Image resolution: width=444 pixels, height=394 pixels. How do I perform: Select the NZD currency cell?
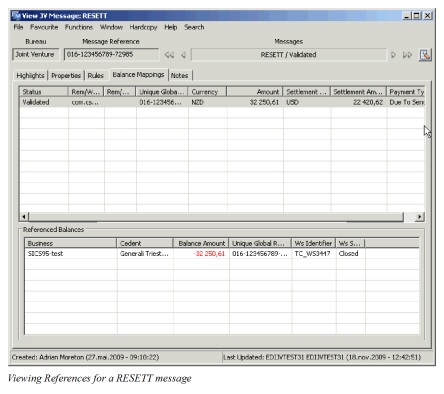tap(207, 102)
